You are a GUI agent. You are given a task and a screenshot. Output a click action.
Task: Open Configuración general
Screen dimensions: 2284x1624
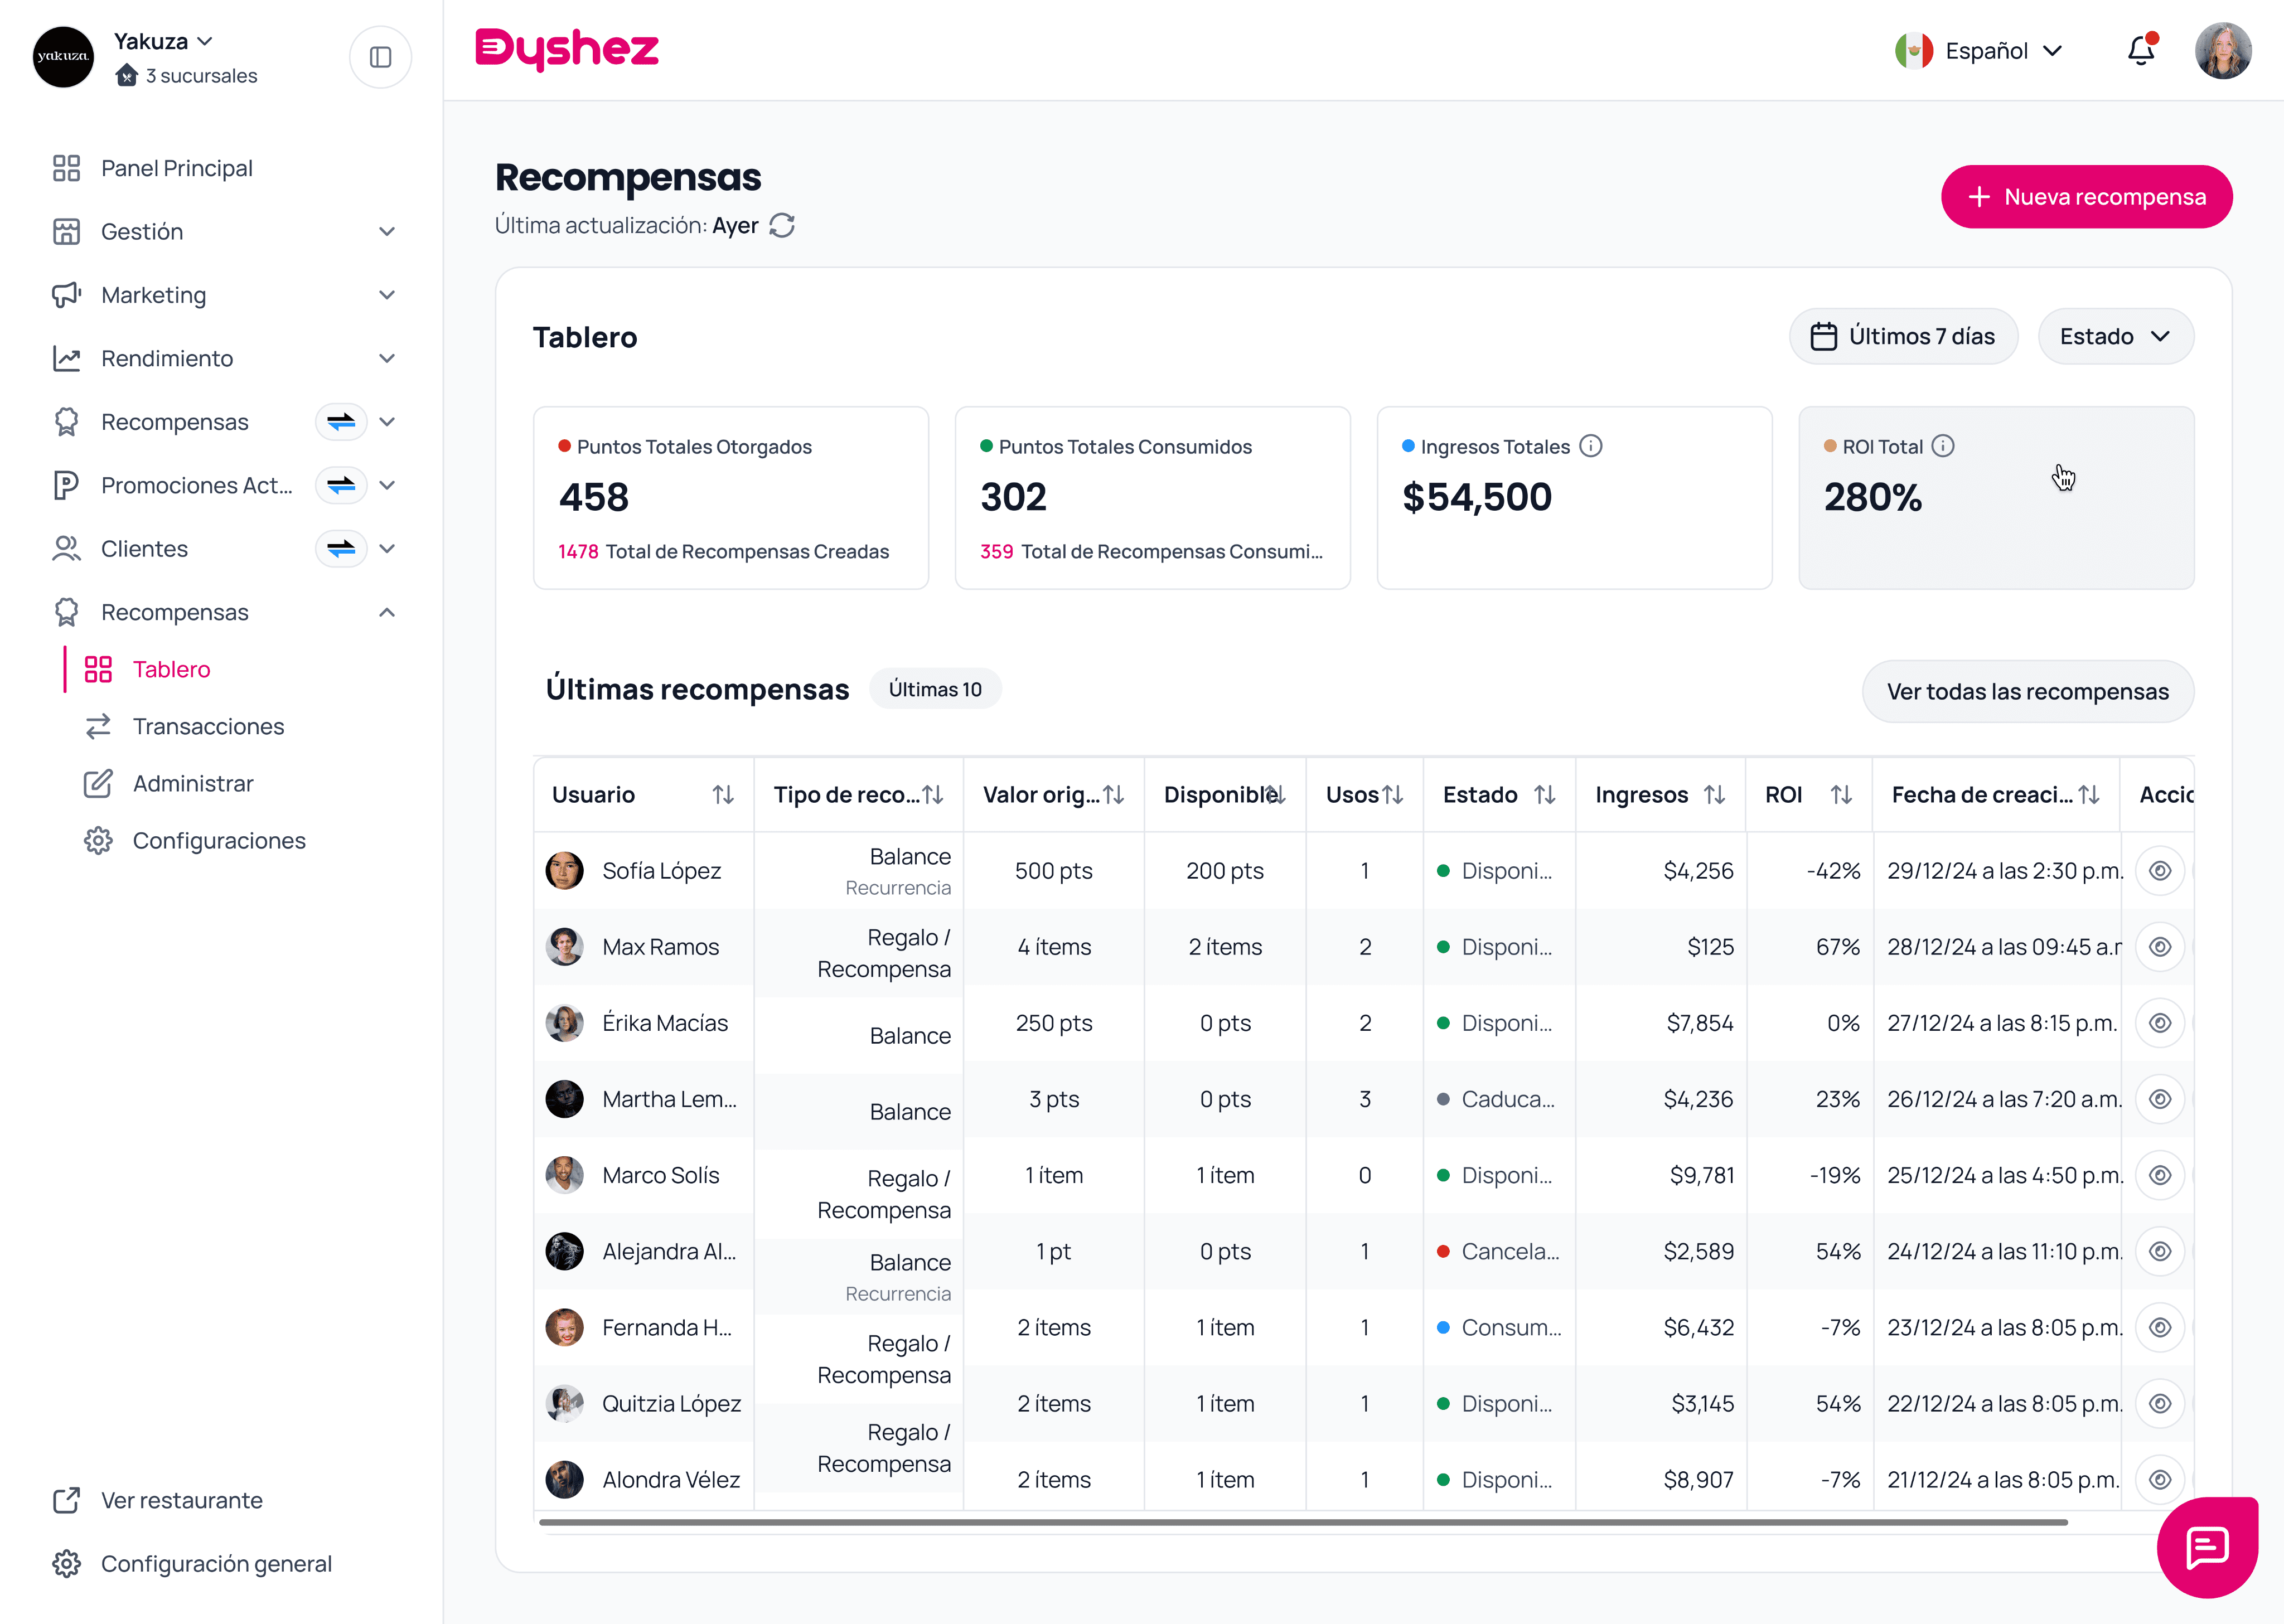216,1564
